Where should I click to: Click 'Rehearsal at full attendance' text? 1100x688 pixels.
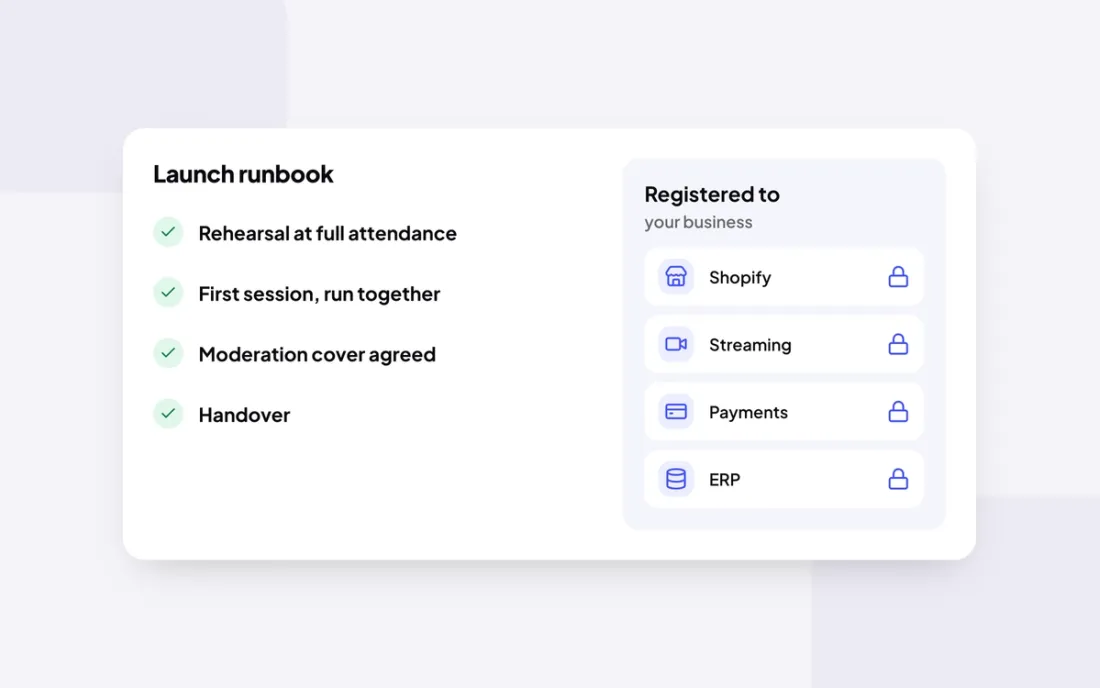click(327, 233)
